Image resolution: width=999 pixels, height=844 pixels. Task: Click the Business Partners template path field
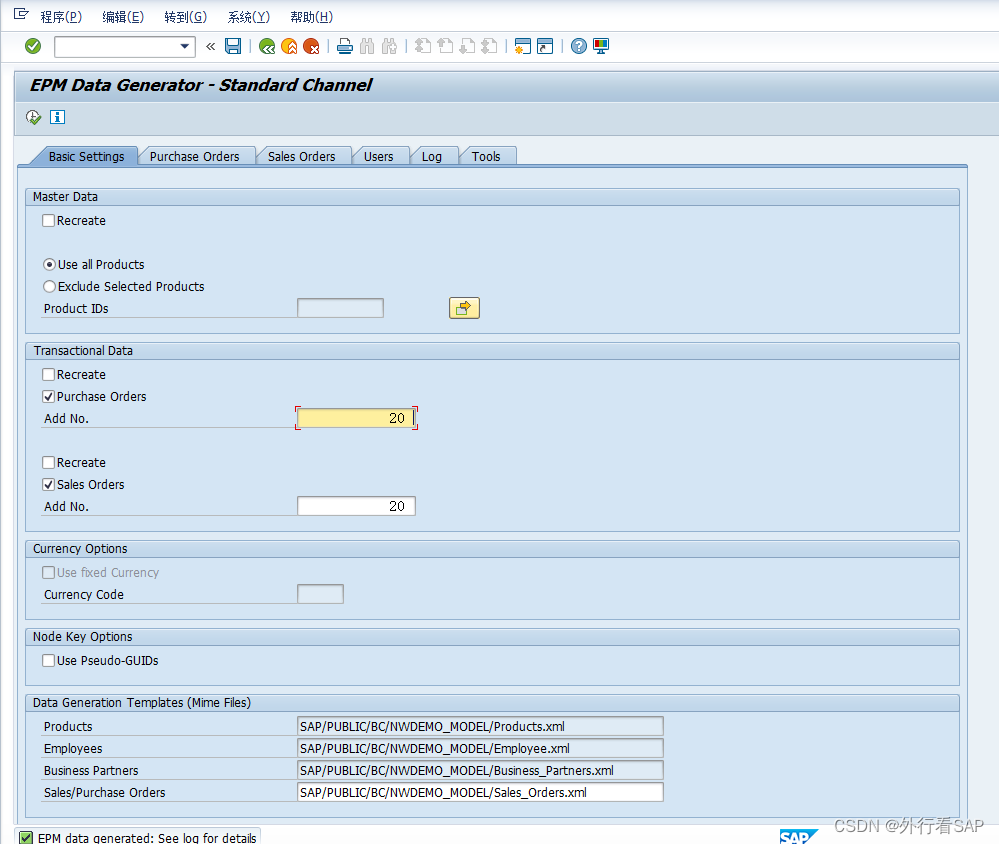click(x=480, y=770)
